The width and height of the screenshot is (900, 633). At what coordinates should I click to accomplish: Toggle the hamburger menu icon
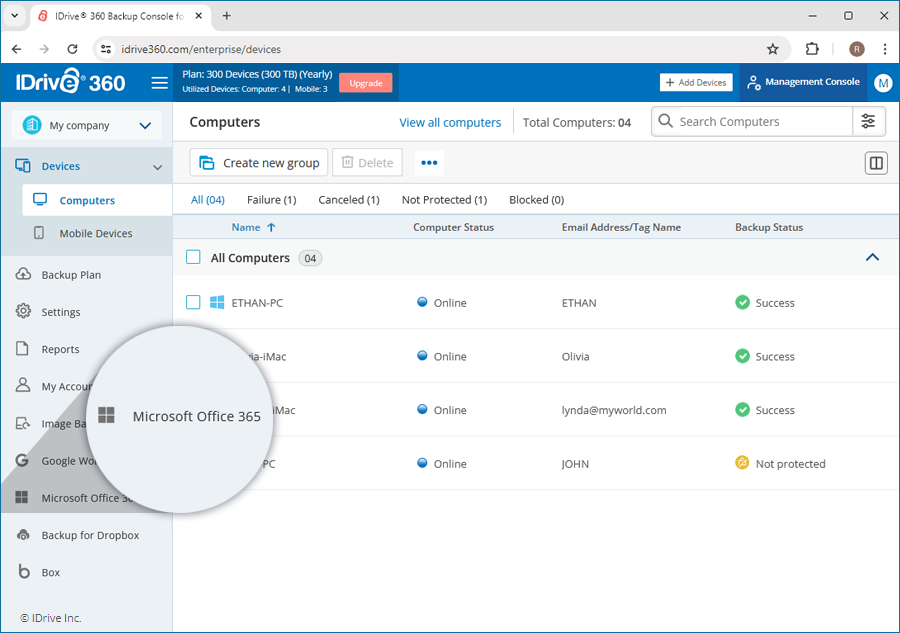[x=160, y=83]
